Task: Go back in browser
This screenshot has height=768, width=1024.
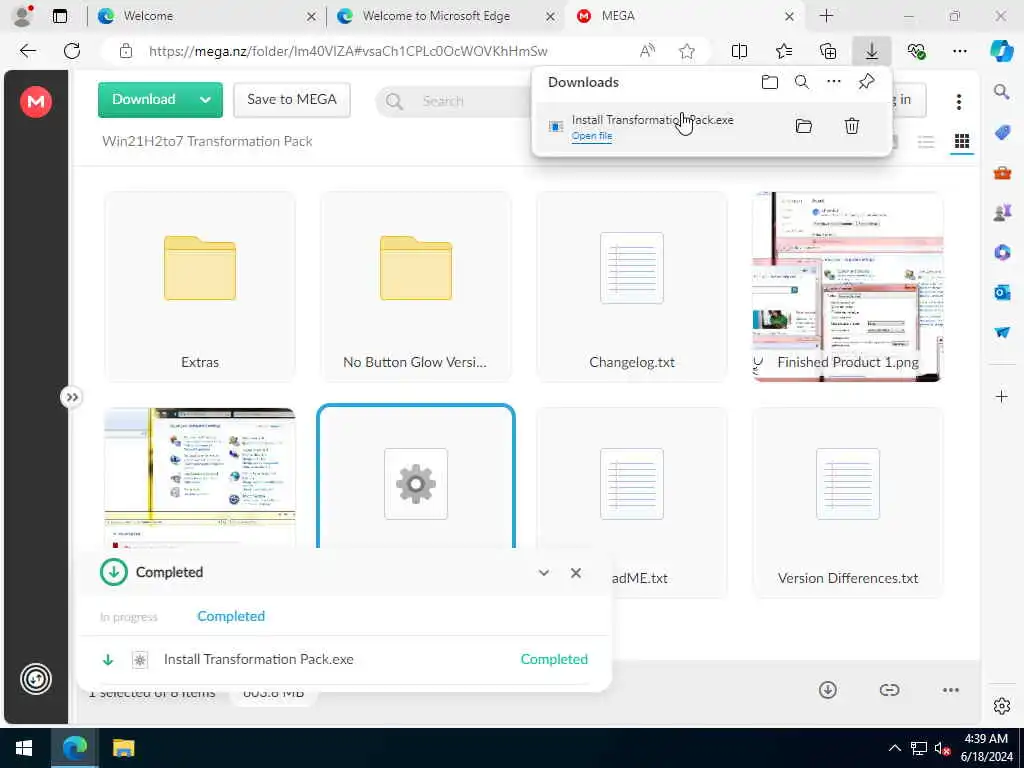Action: tap(27, 51)
